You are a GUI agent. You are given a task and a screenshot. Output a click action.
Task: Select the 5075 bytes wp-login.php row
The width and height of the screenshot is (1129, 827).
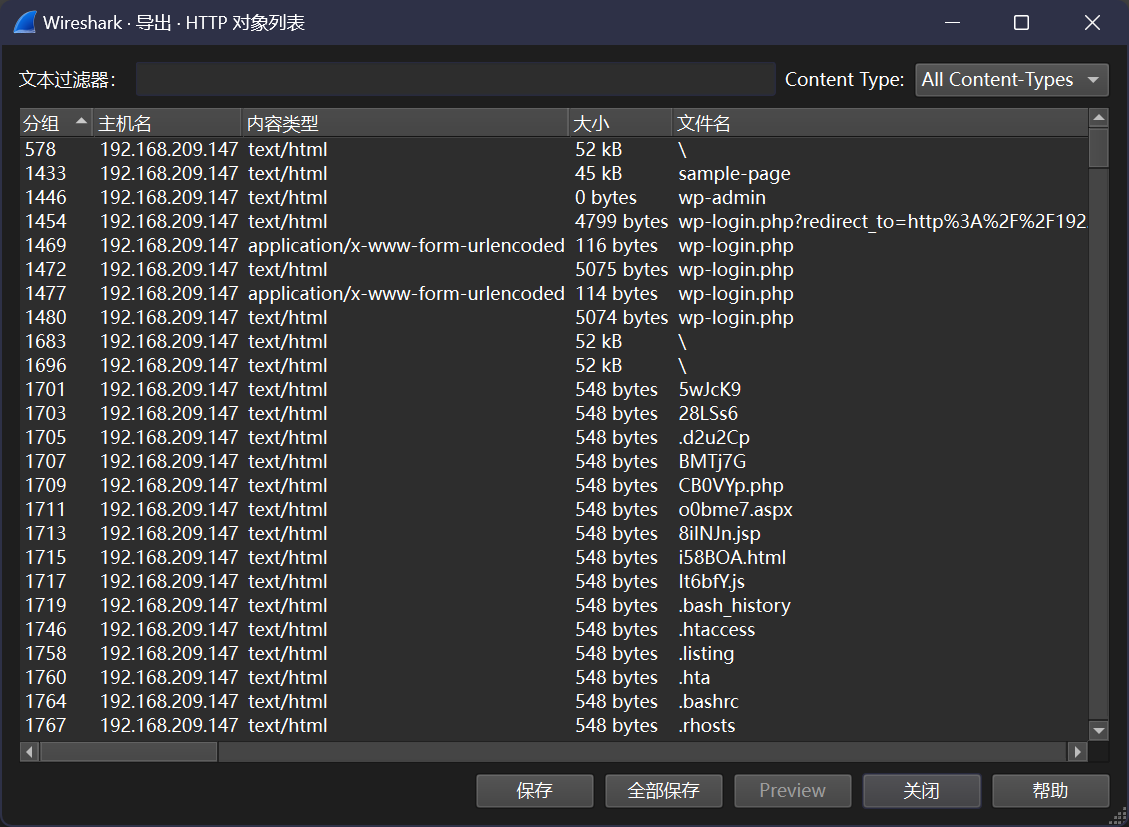click(554, 270)
